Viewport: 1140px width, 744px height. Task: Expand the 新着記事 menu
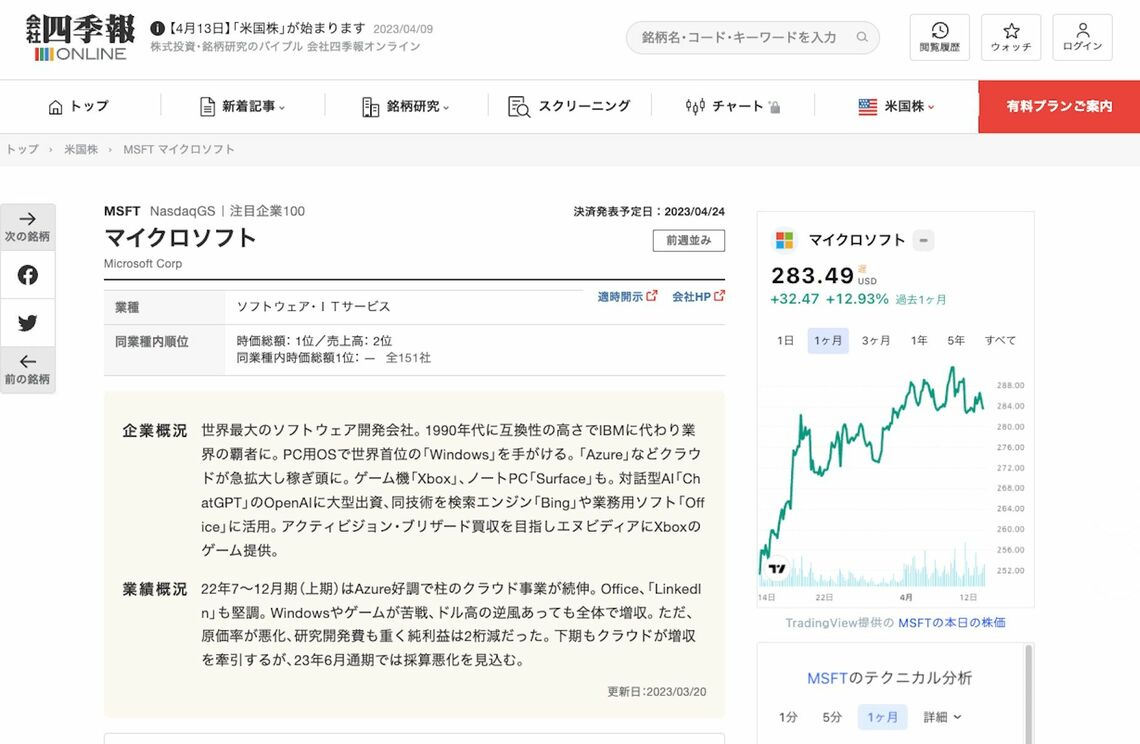click(282, 108)
